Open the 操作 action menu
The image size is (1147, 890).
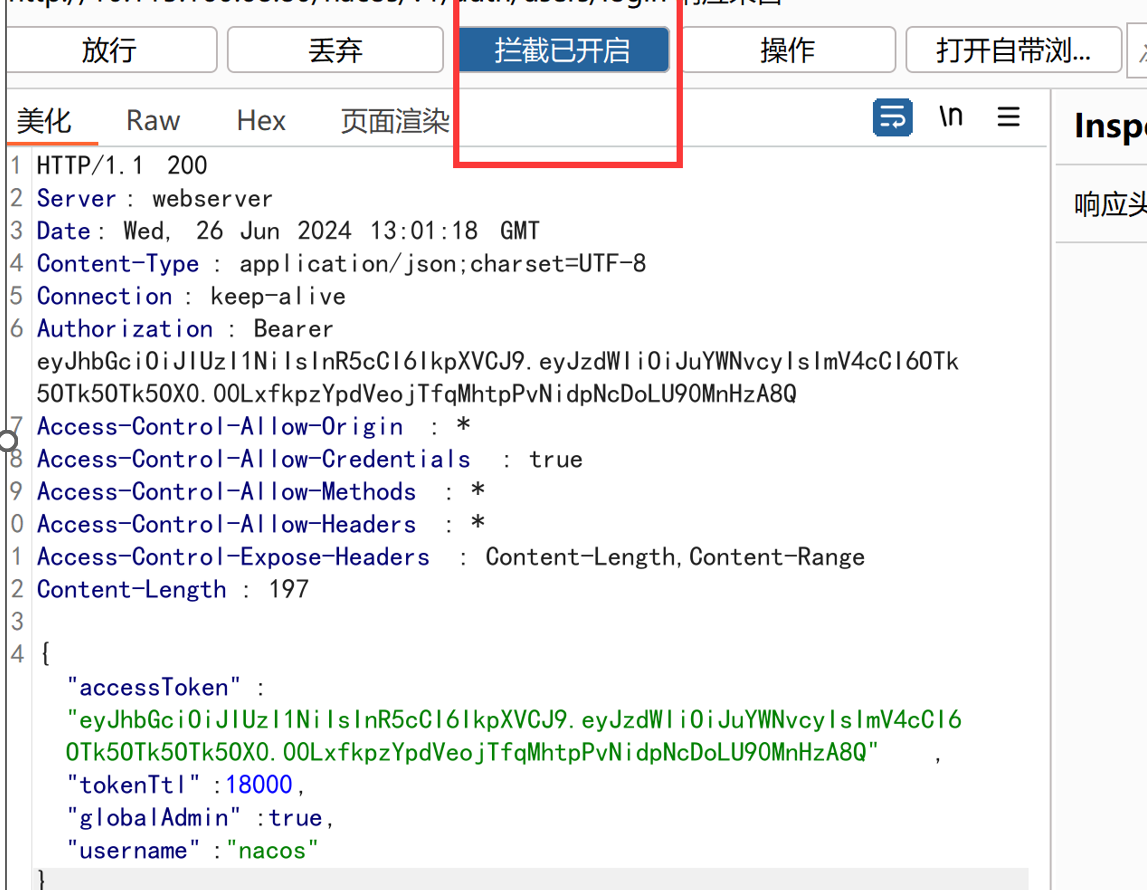[787, 50]
